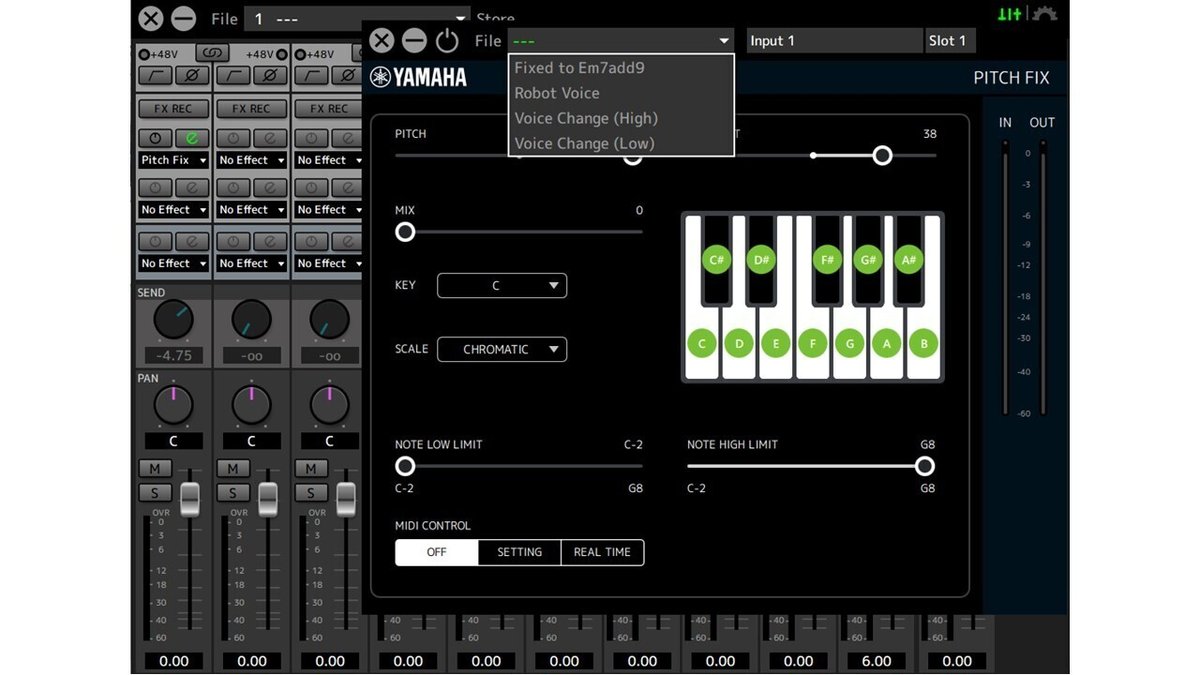
Task: Mute channel 3 with the M button
Action: click(x=311, y=469)
